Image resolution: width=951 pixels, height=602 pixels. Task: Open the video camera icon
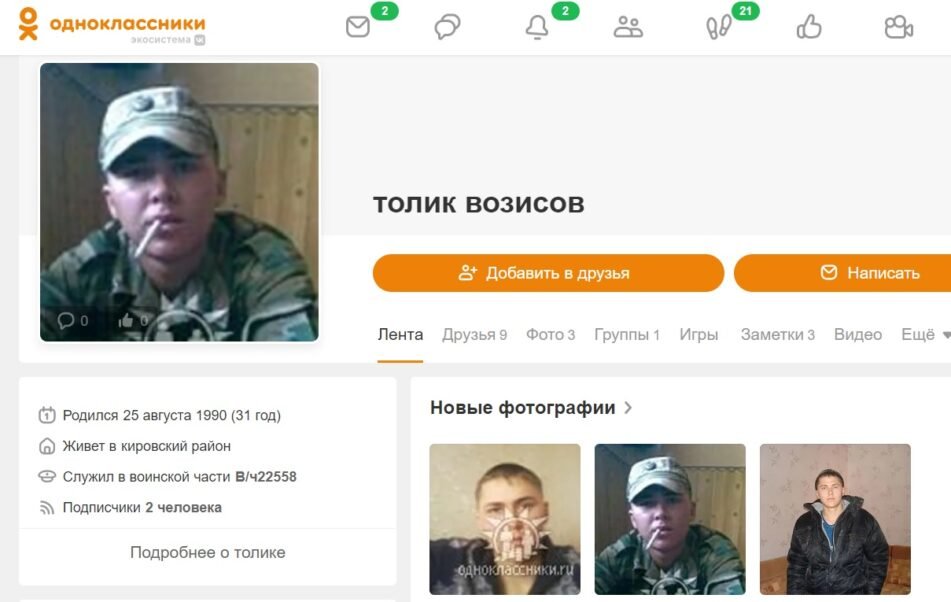point(898,27)
